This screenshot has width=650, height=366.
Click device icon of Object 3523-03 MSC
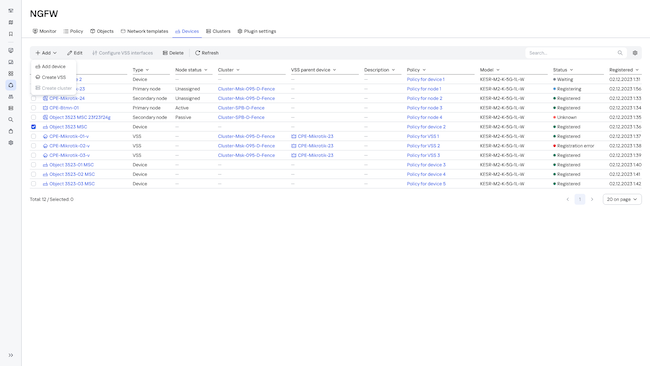[x=45, y=184]
